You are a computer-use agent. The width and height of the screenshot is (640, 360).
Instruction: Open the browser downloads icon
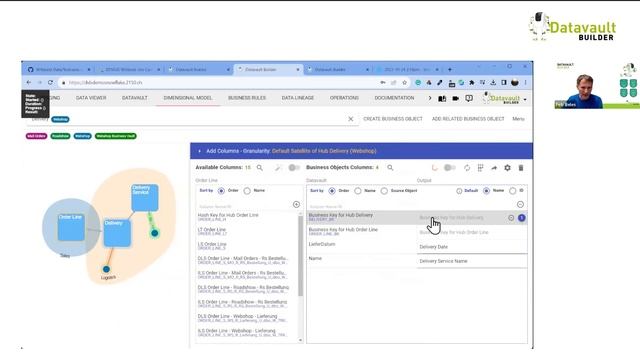tap(493, 82)
